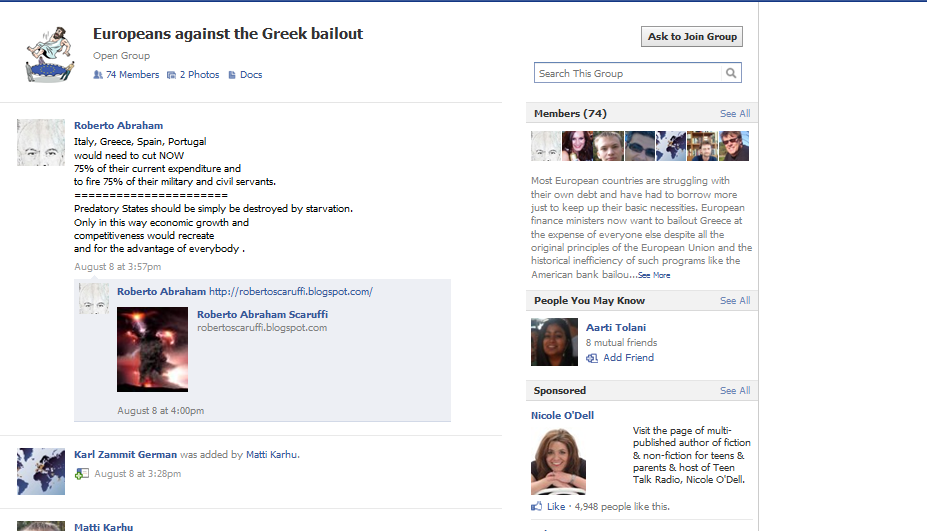Click See All for People You May Know
927x531 pixels.
[x=735, y=300]
